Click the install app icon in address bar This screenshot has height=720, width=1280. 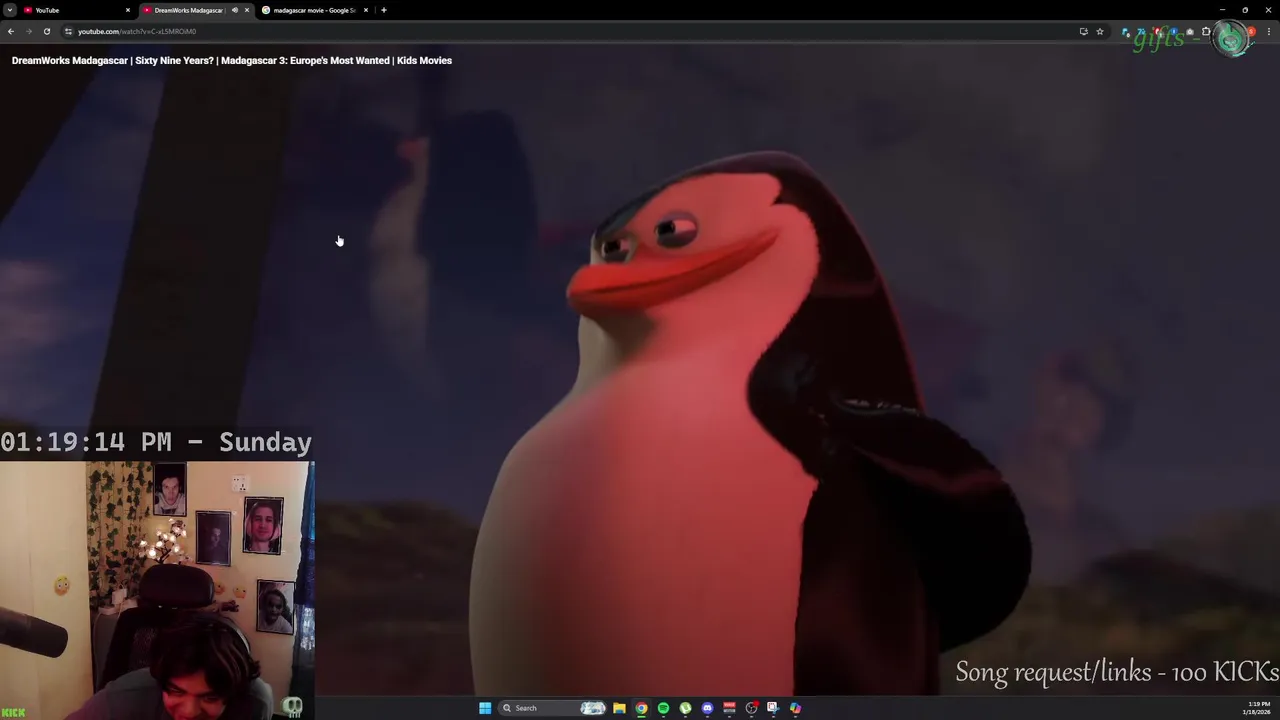pos(1084,31)
